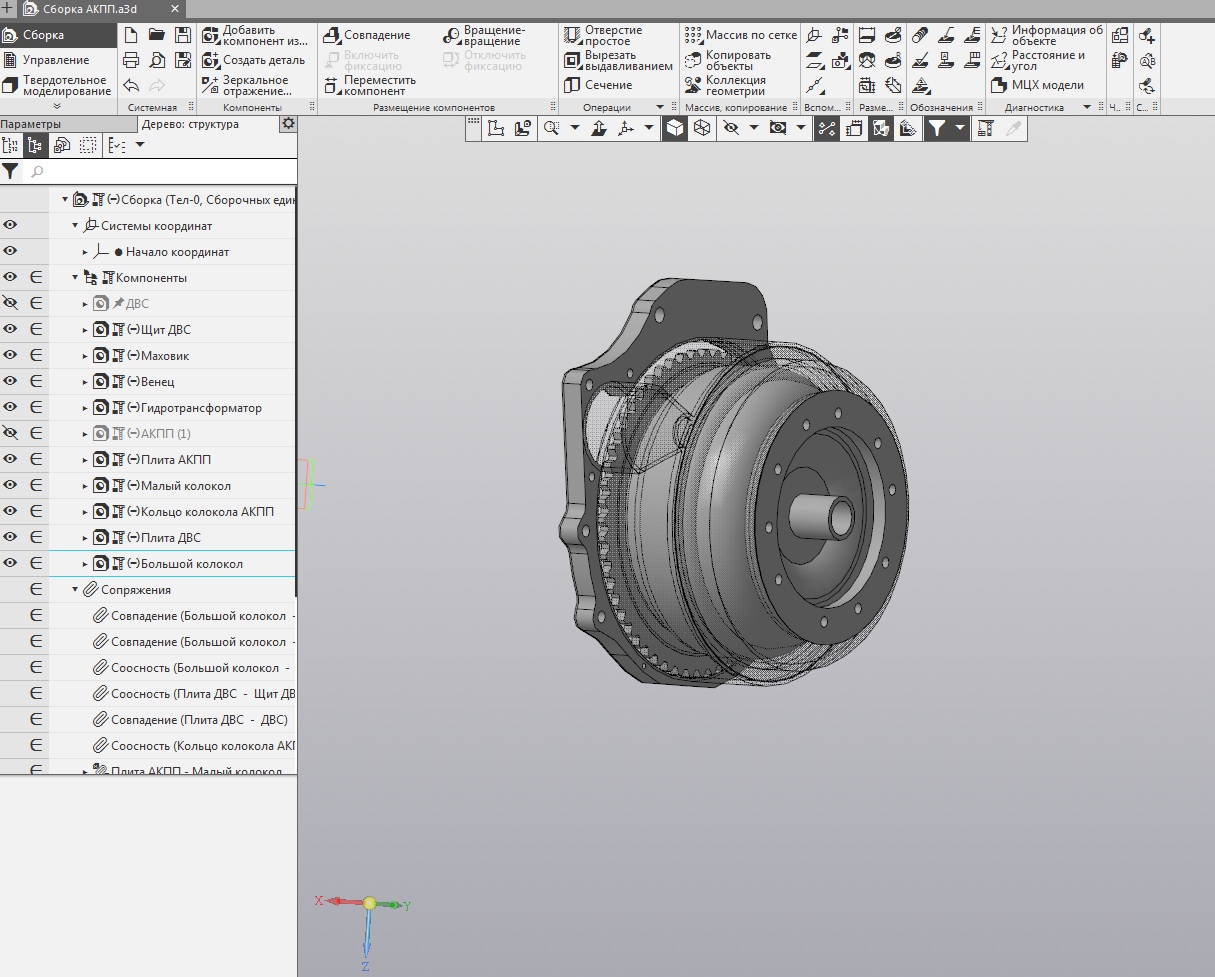Toggle visibility of Большой колокол
Viewport: 1215px width, 977px height.
[11, 563]
